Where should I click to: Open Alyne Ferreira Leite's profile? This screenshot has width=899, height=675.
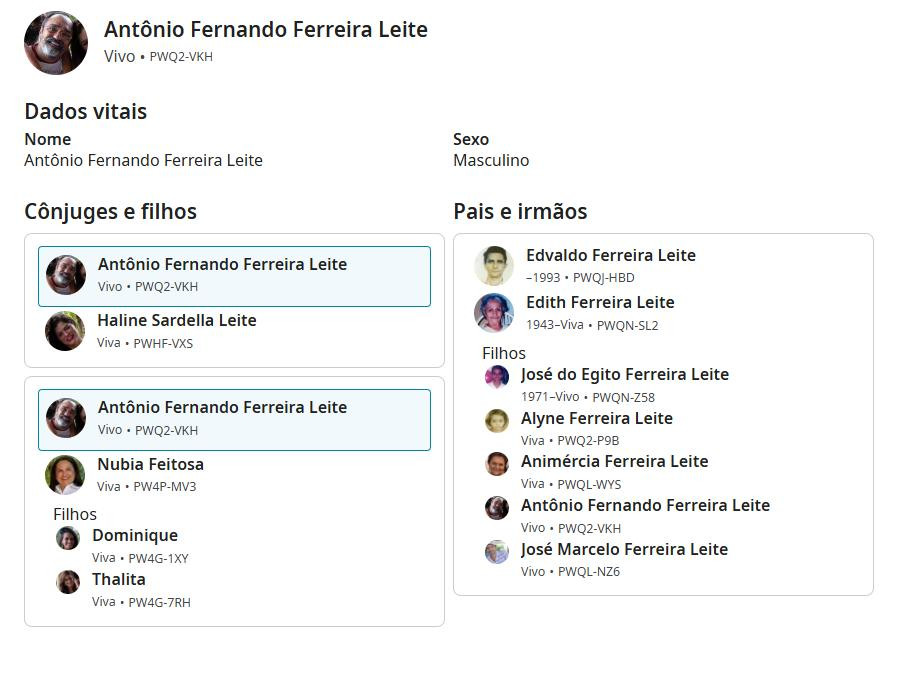(x=597, y=419)
